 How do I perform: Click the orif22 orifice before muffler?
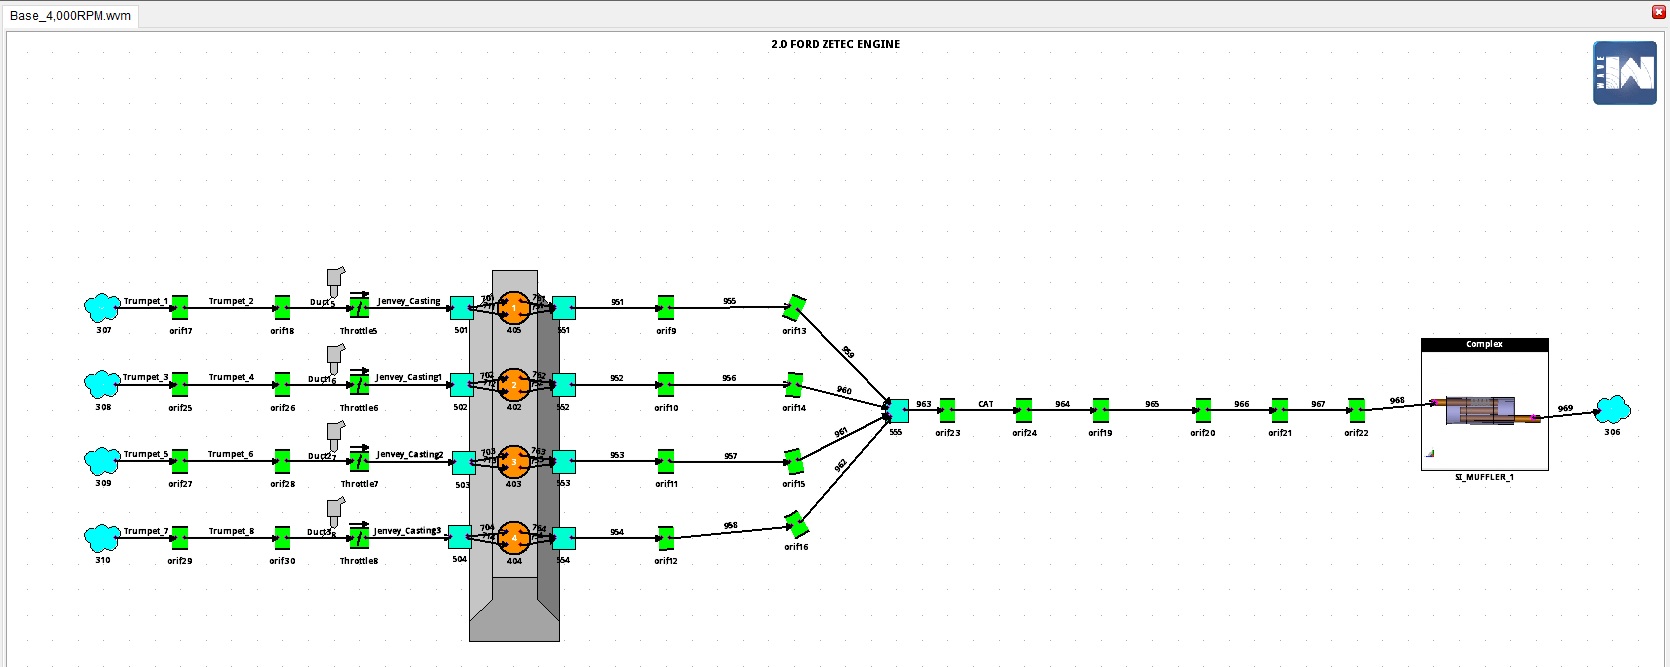[x=1356, y=410]
